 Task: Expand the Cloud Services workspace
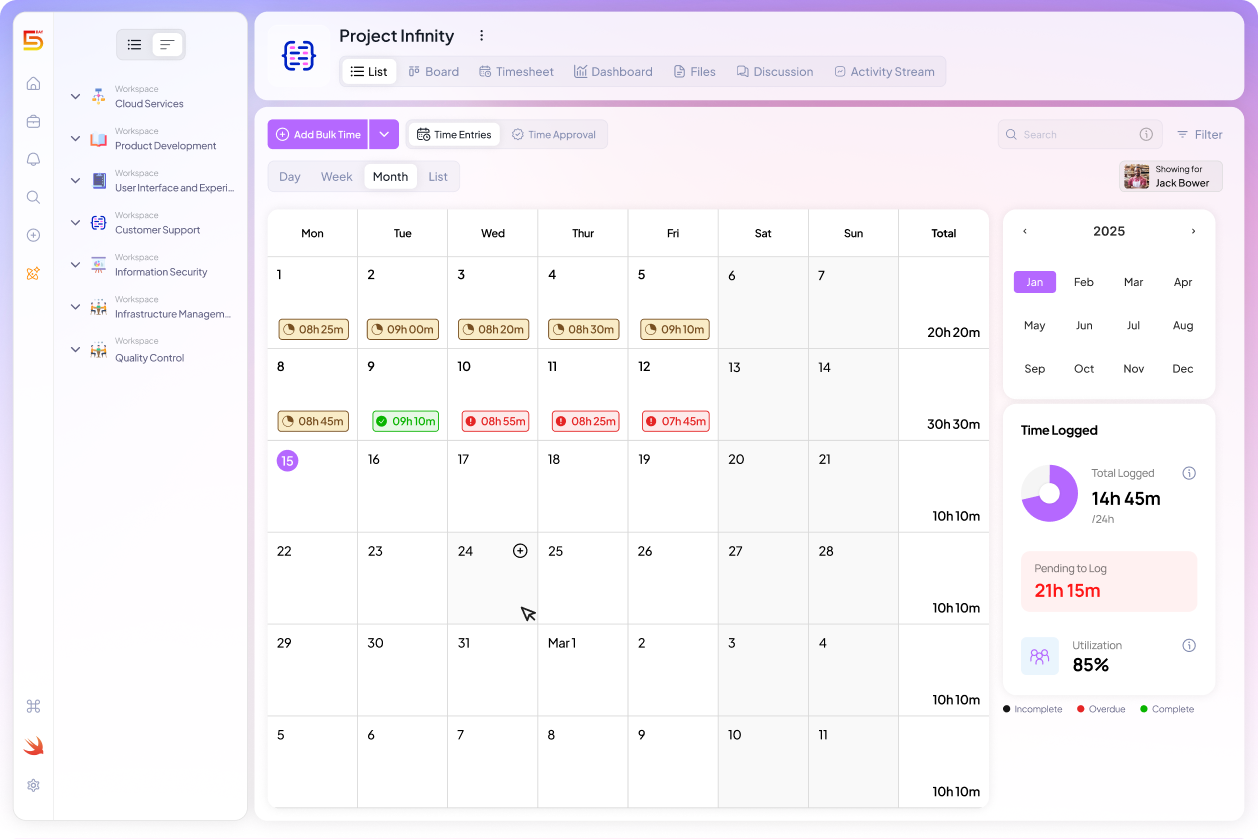pos(75,97)
